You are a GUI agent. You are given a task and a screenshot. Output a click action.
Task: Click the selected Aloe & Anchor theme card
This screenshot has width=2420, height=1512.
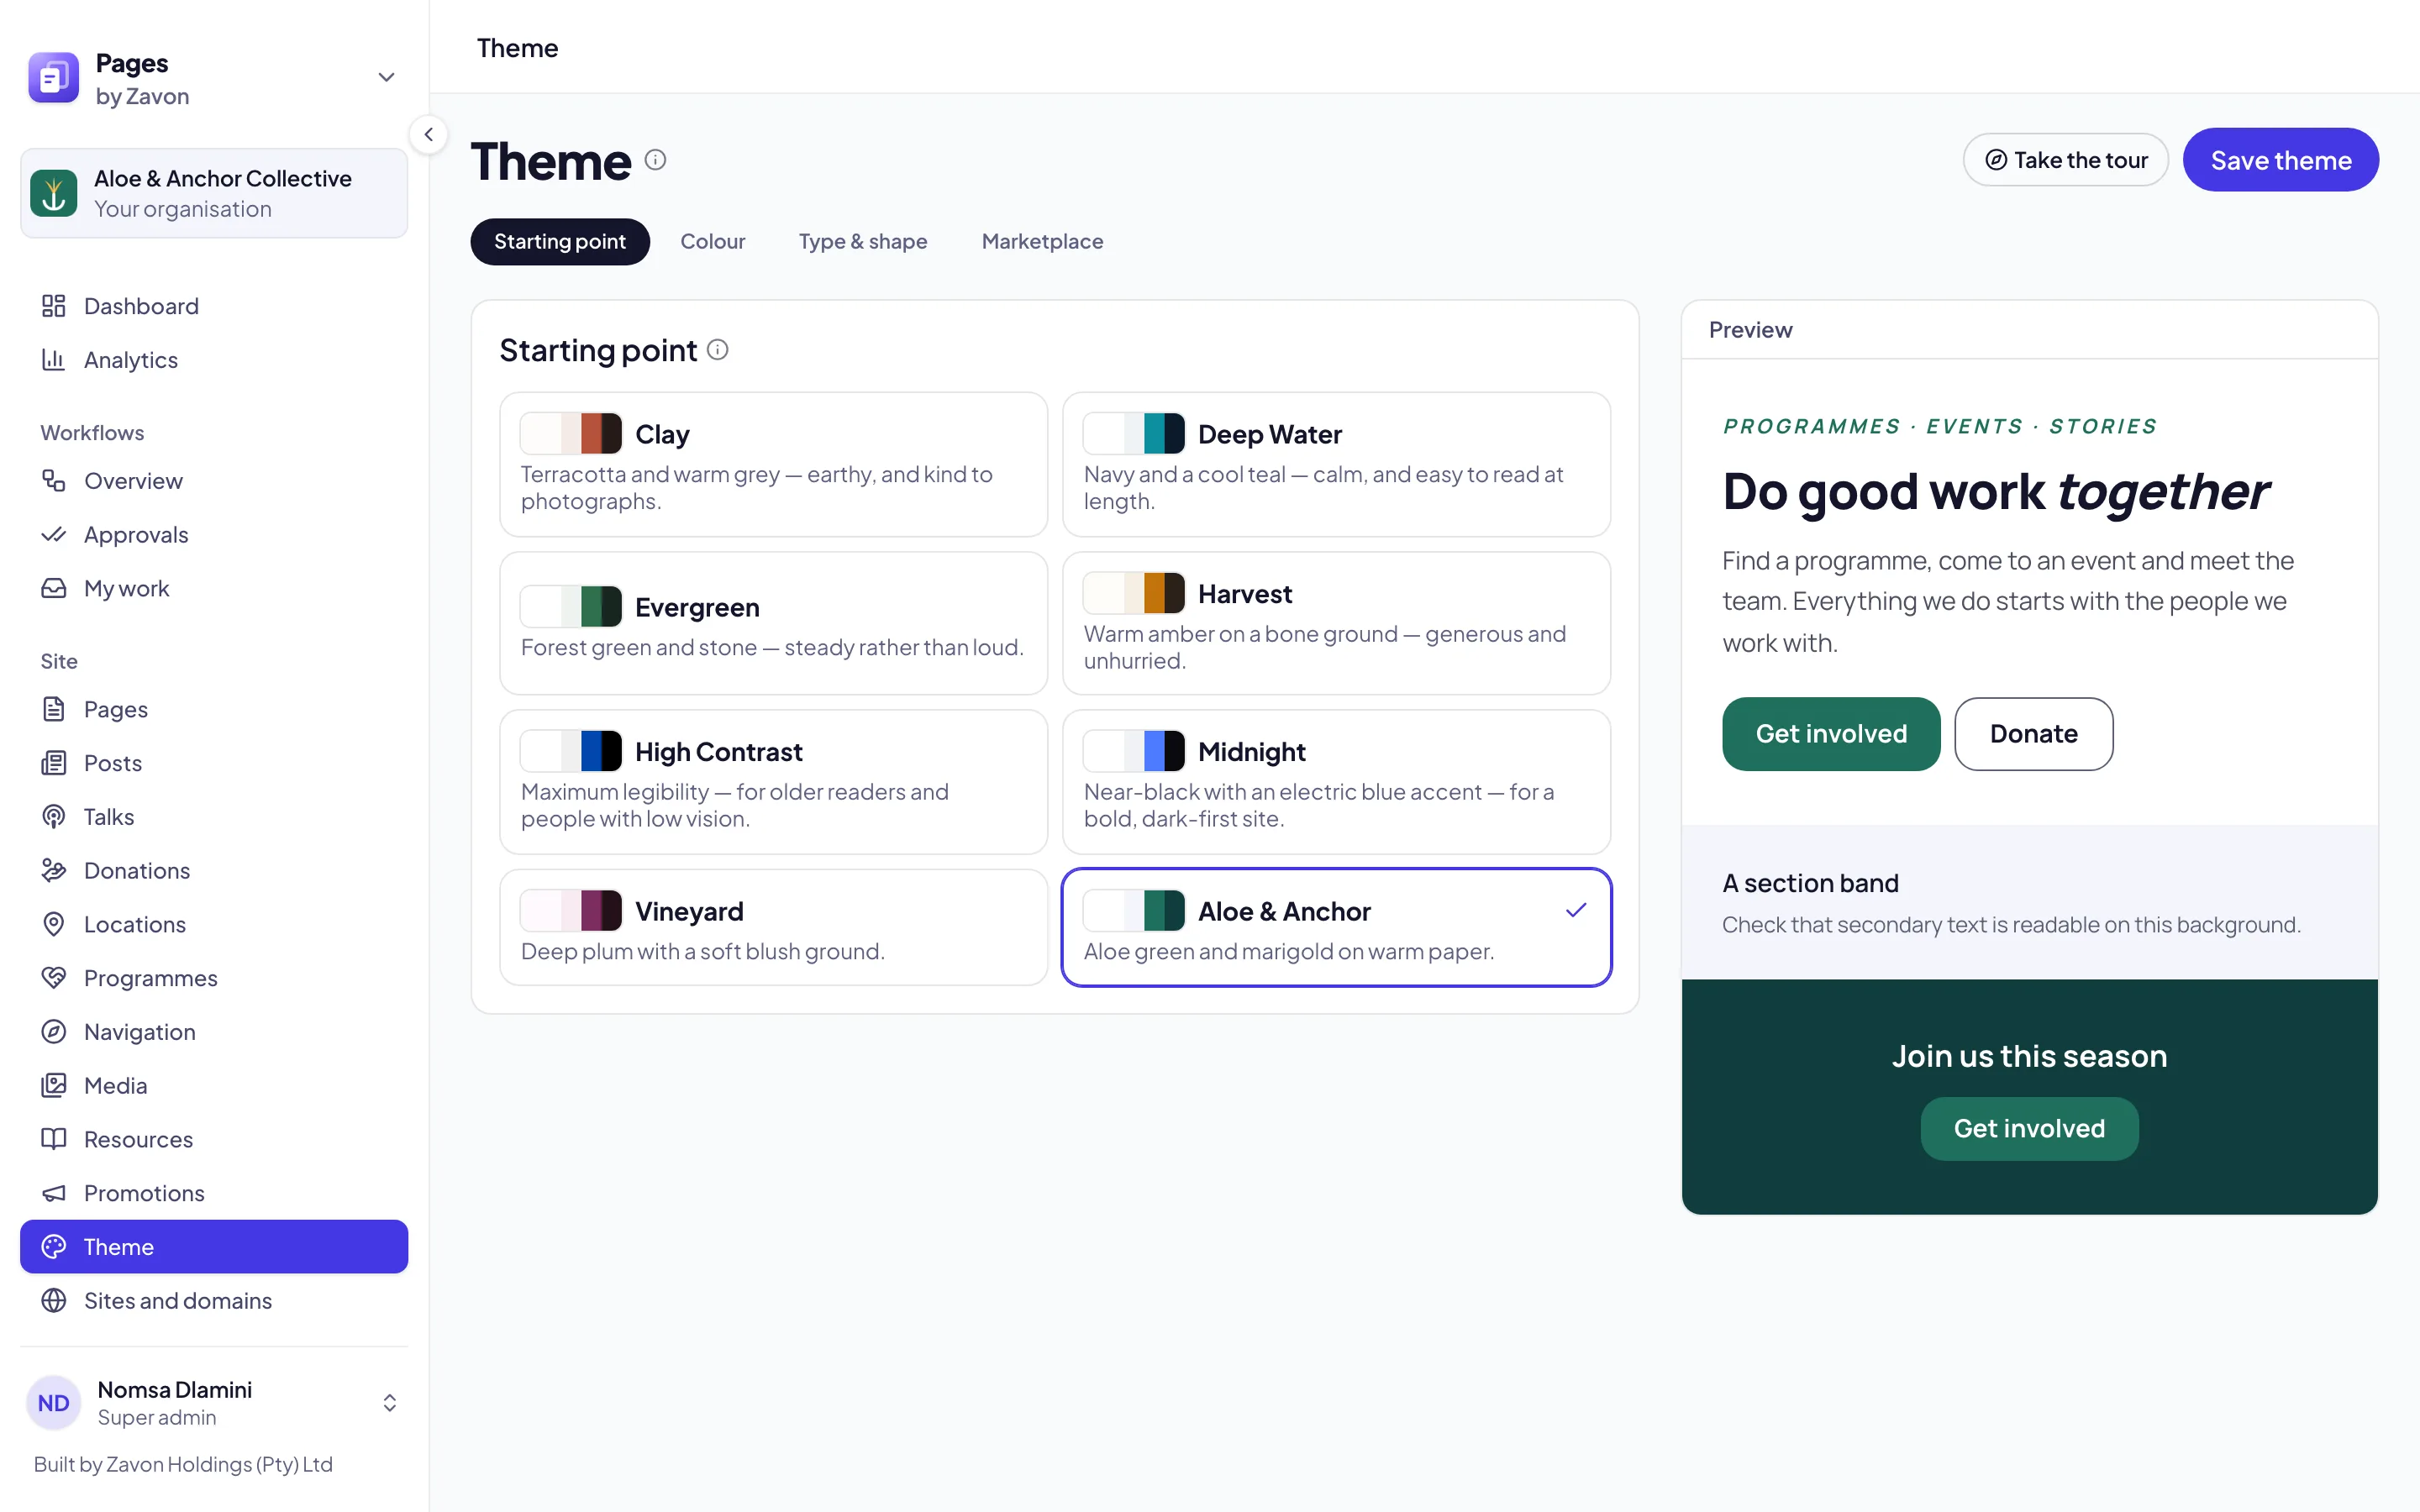(x=1336, y=928)
